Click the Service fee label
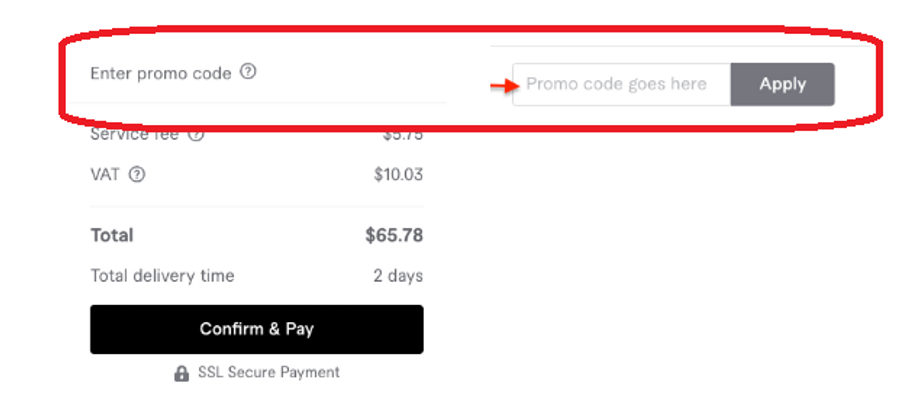 pos(134,134)
